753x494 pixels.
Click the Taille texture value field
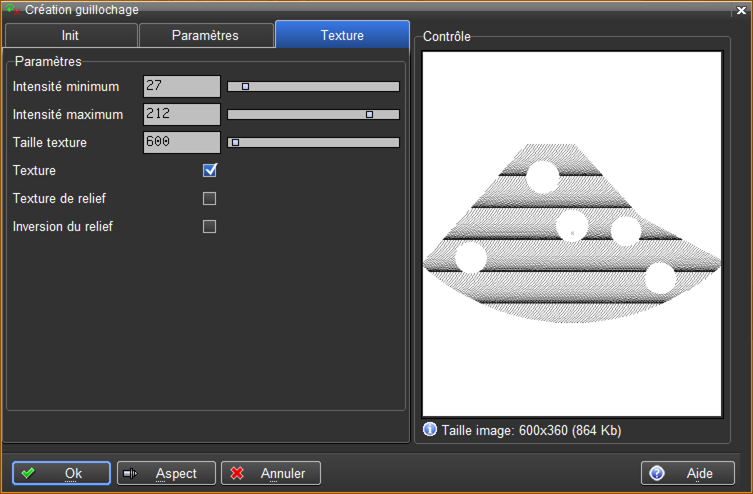[182, 142]
